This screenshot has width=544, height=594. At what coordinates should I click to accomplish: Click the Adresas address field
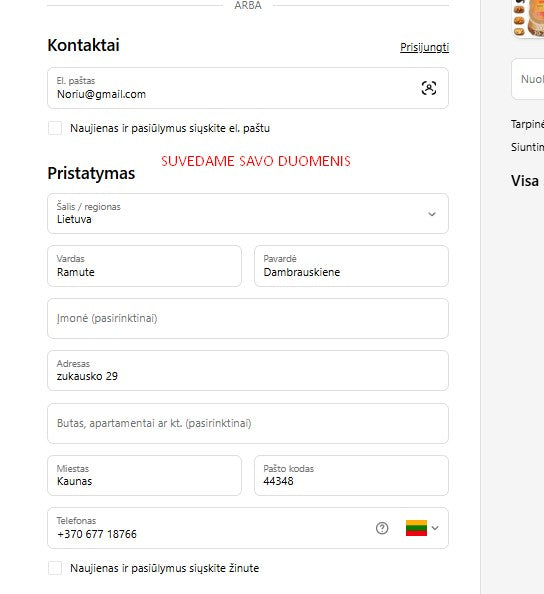point(248,370)
